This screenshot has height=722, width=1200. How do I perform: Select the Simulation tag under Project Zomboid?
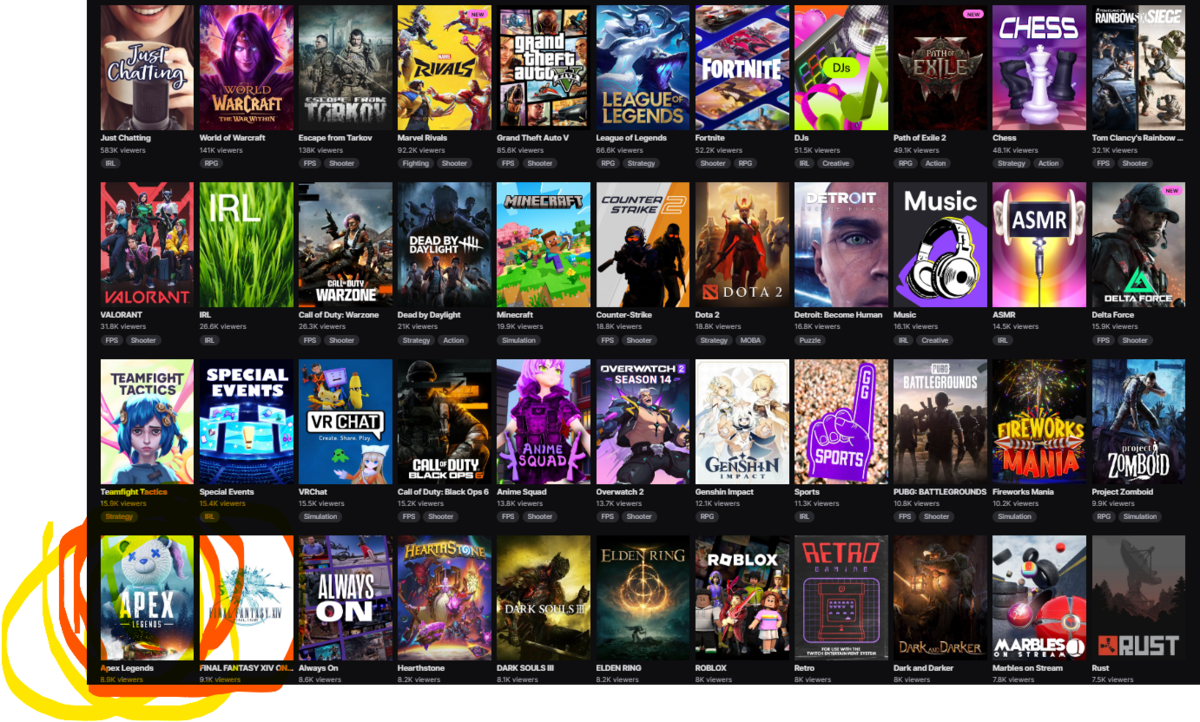1140,517
